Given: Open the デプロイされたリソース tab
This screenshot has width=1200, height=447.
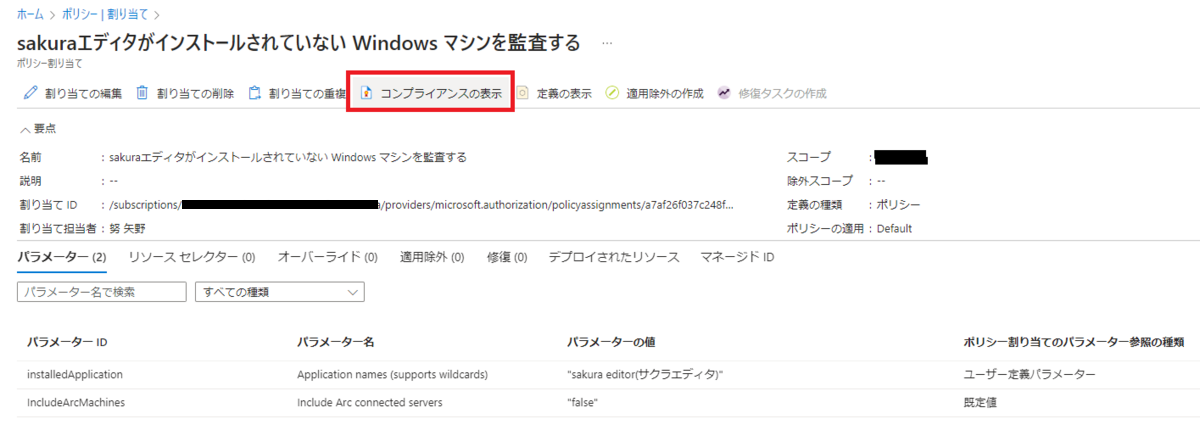Looking at the screenshot, I should click(x=614, y=257).
